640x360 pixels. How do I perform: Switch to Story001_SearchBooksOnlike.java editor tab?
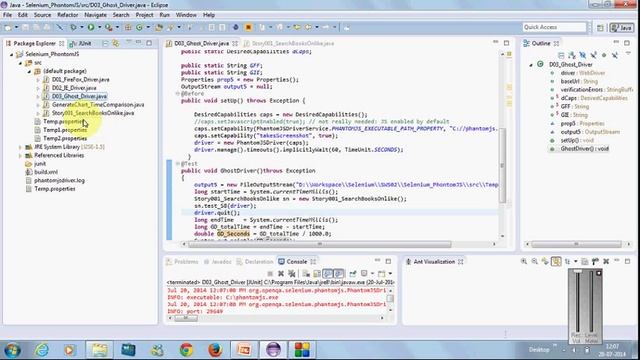[289, 43]
